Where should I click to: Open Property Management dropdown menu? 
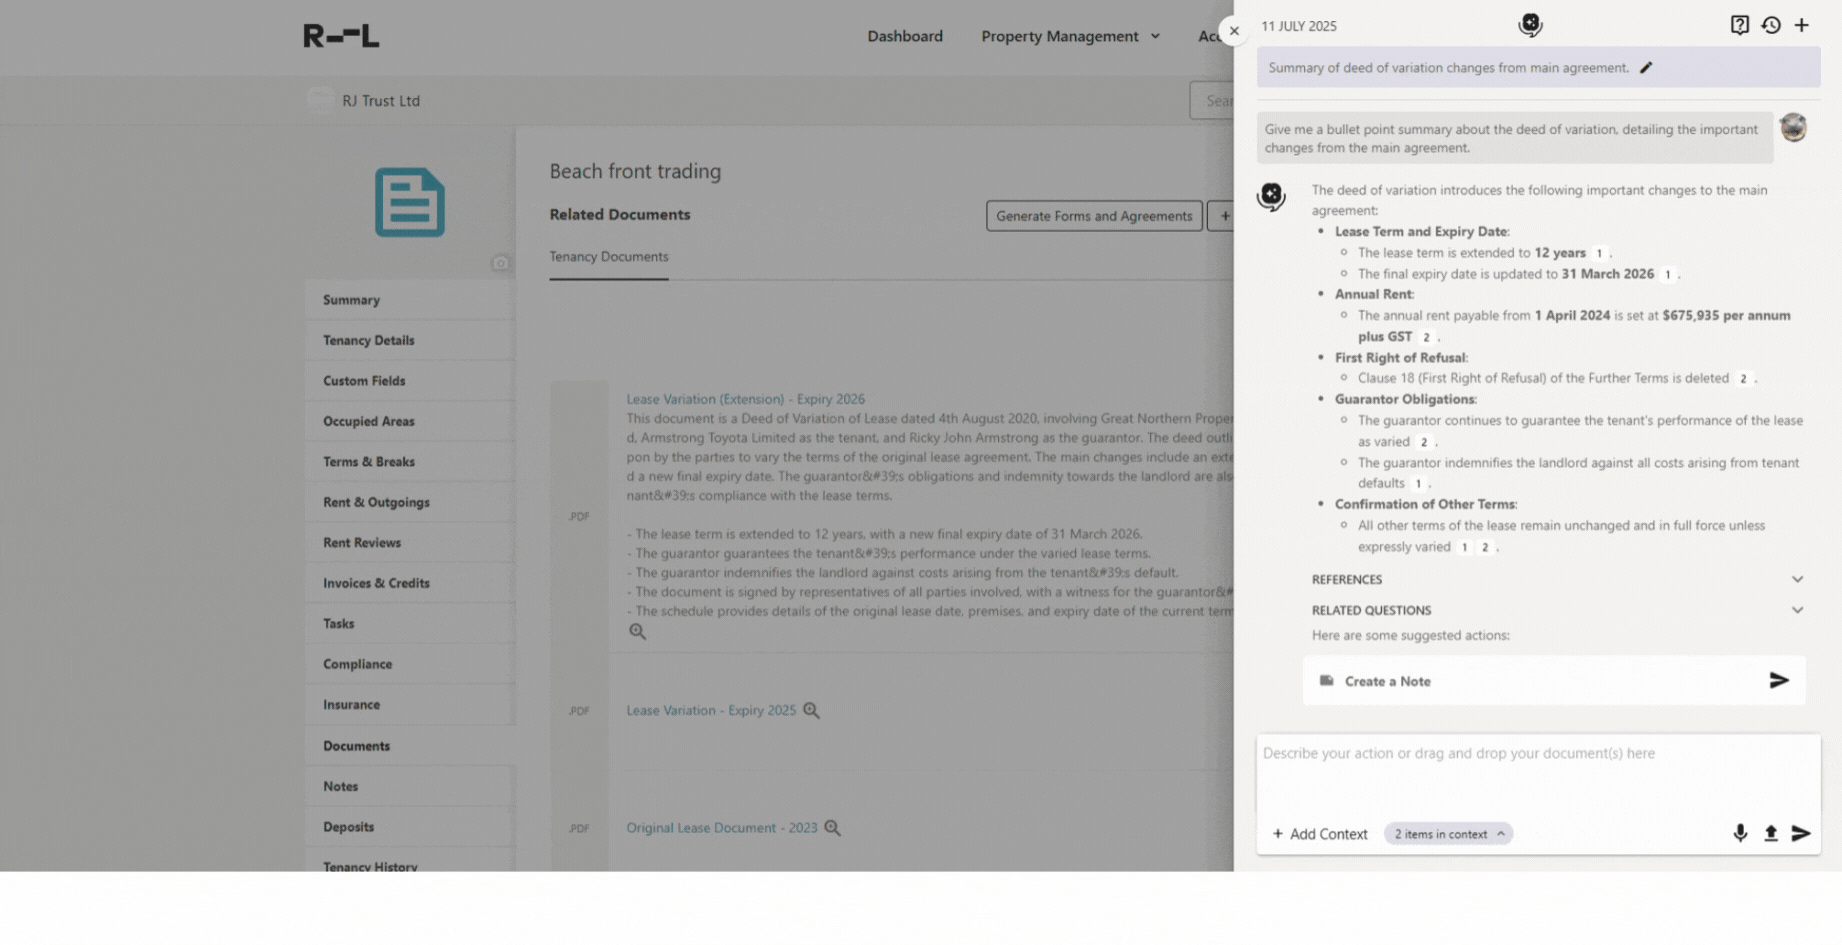click(1070, 36)
